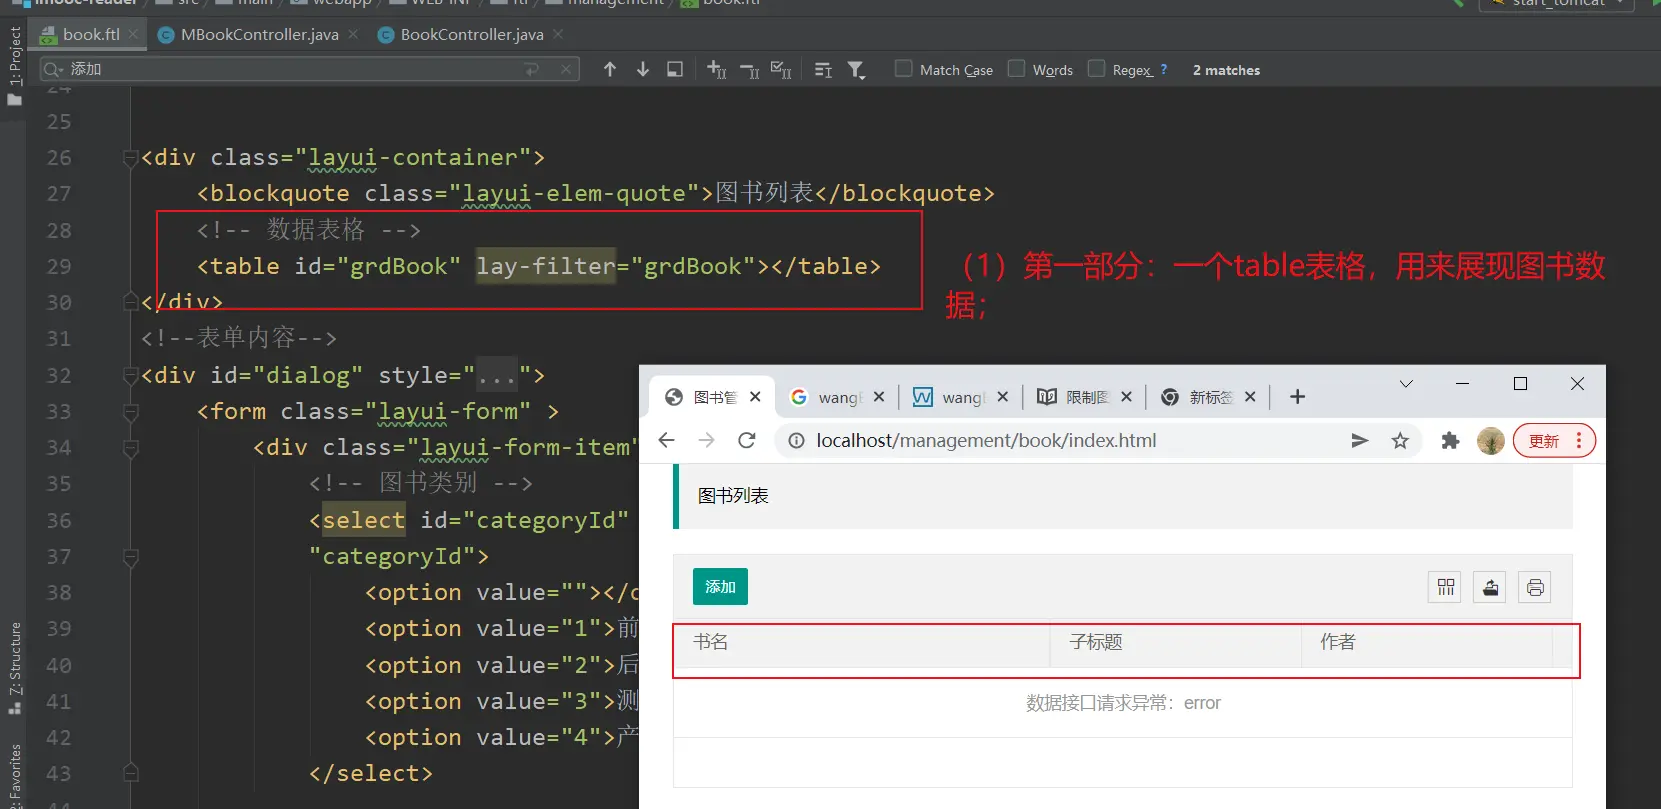The image size is (1661, 809).
Task: Click the table export icon
Action: (x=1490, y=587)
